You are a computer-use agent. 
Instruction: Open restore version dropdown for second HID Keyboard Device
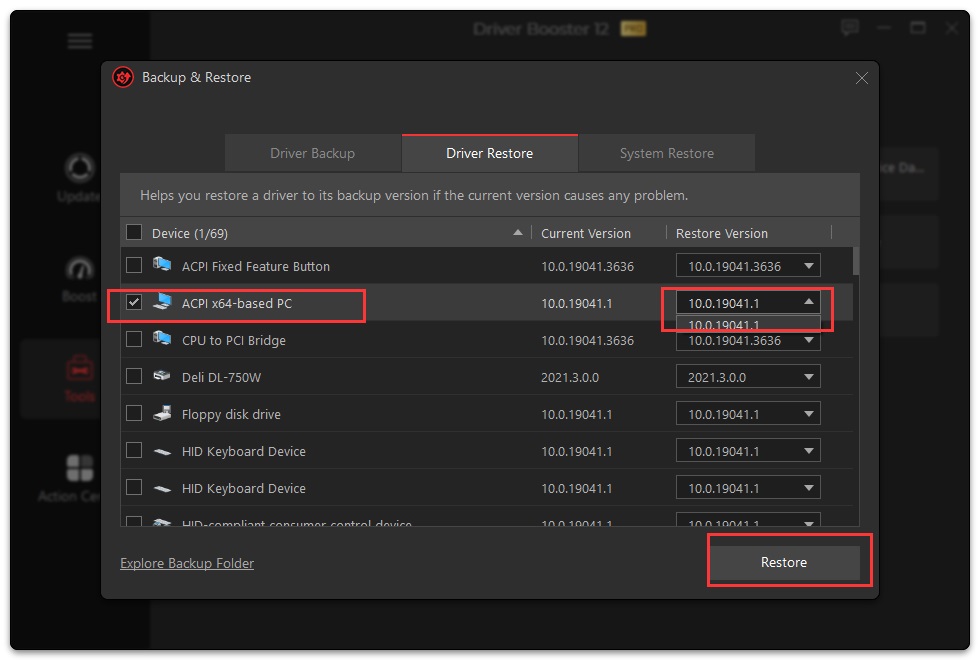(748, 488)
